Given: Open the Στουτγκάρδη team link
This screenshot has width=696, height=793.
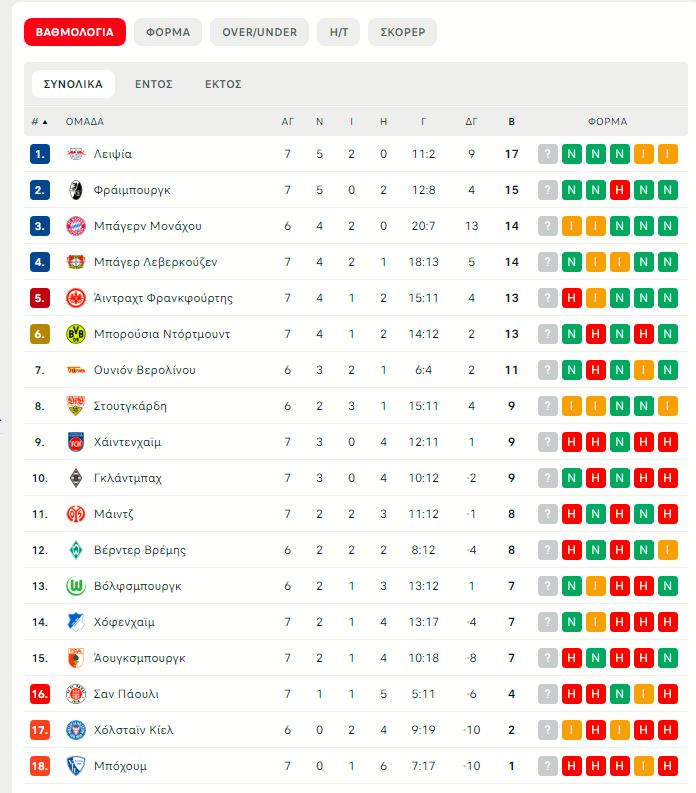Looking at the screenshot, I should [130, 406].
